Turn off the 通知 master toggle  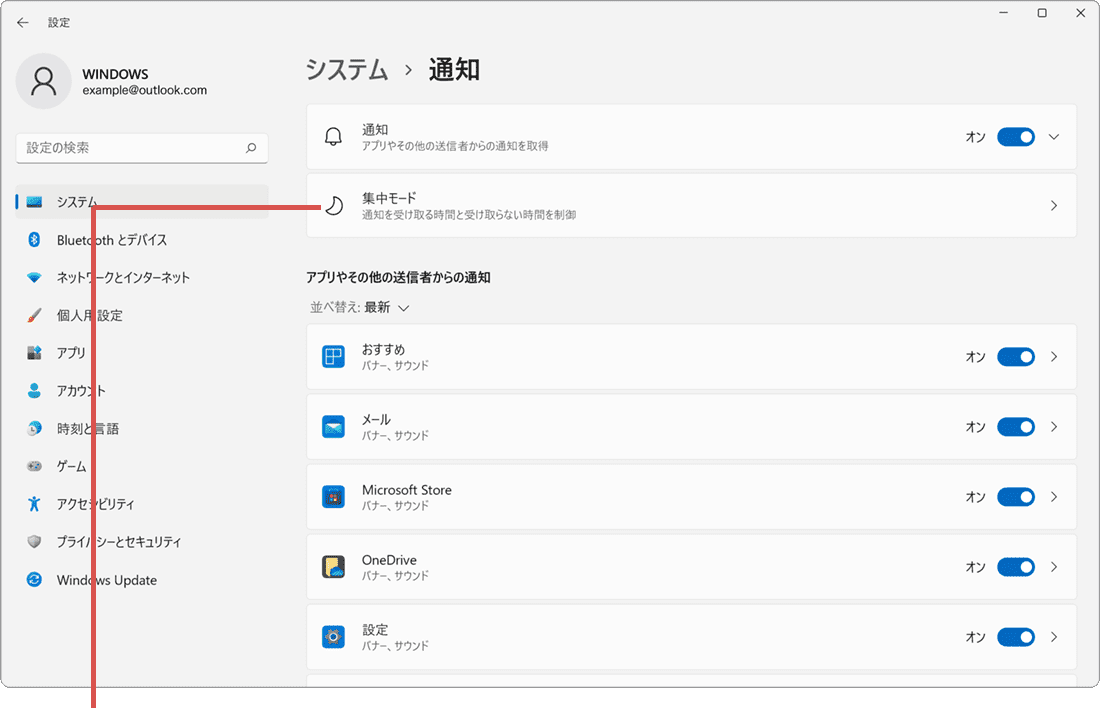coord(1016,136)
